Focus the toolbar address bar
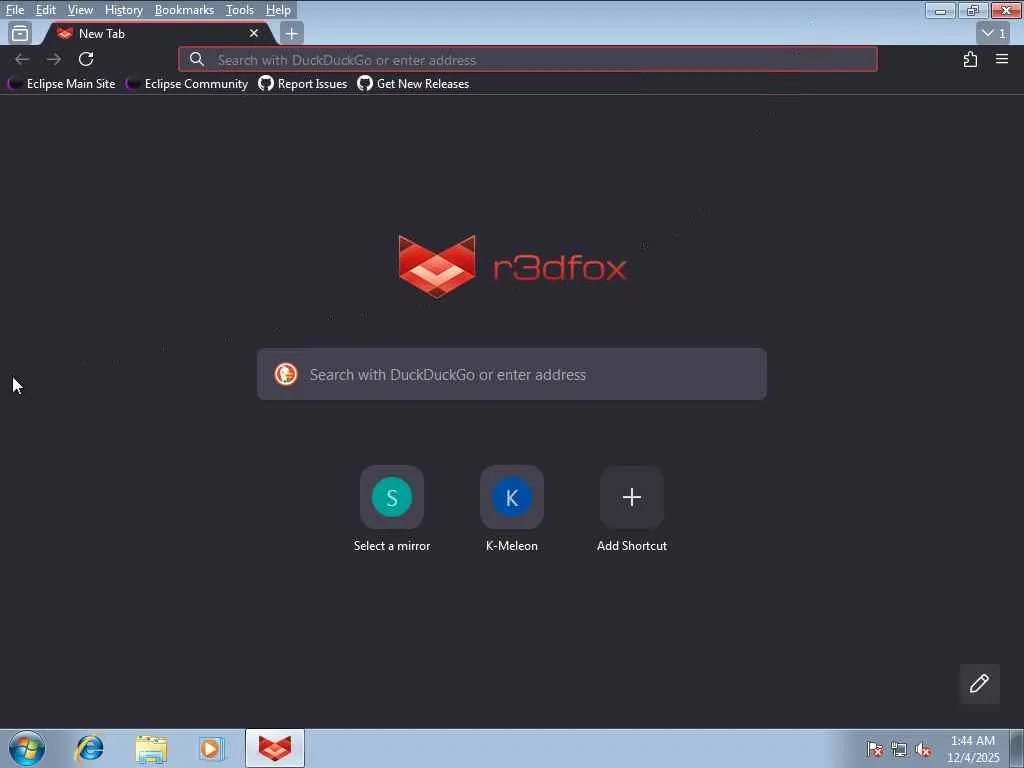The width and height of the screenshot is (1024, 768). pyautogui.click(x=528, y=59)
